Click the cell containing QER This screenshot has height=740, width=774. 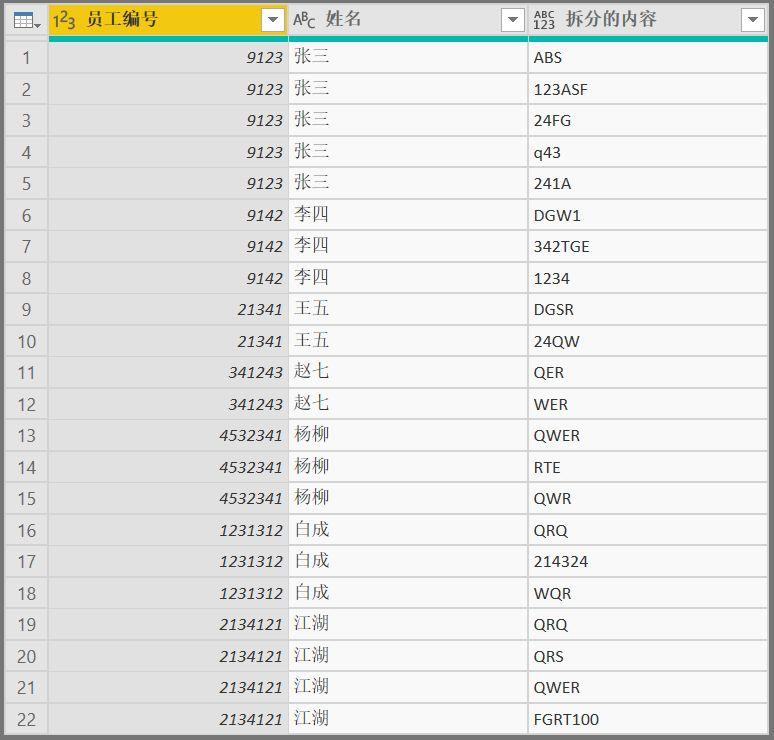648,373
